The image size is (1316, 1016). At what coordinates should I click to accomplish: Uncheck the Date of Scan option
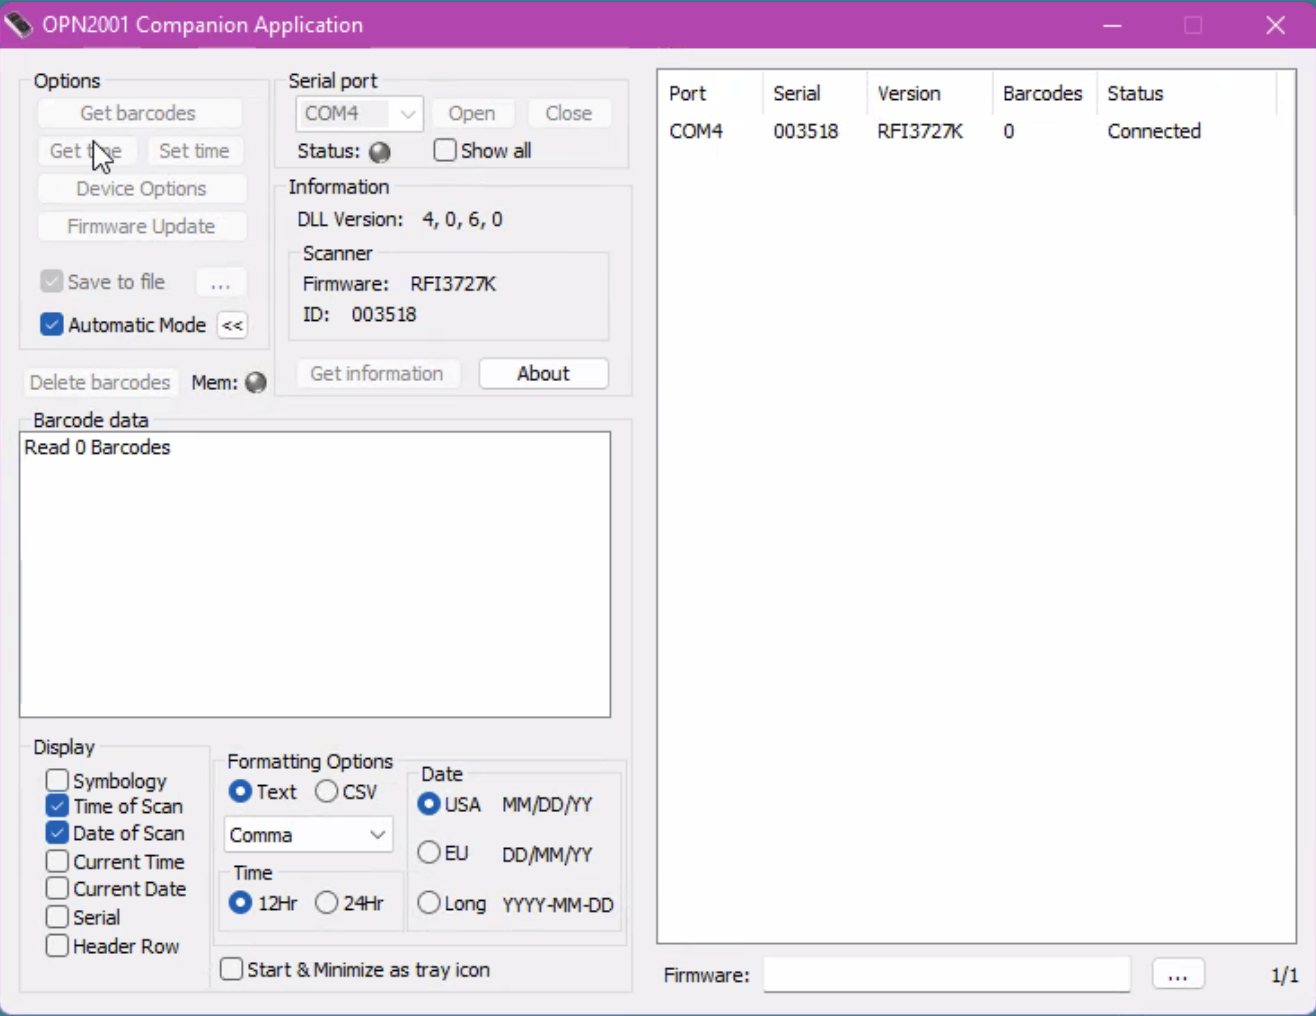[57, 833]
